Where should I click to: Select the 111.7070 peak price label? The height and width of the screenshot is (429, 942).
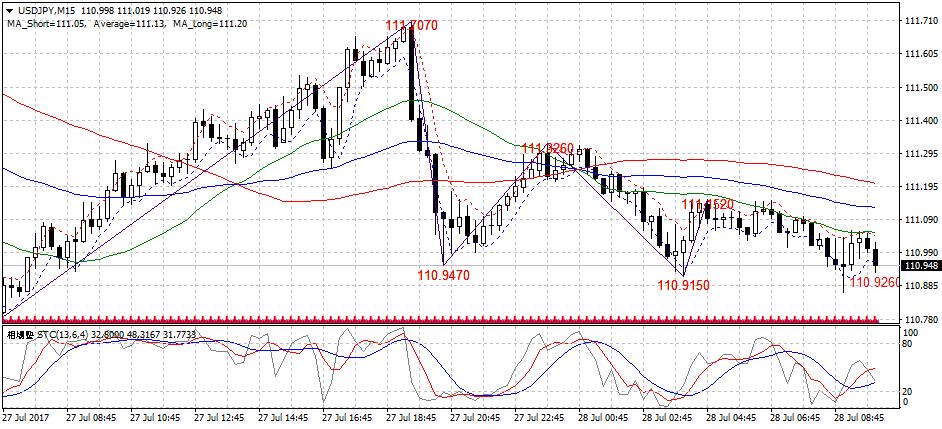[x=411, y=25]
